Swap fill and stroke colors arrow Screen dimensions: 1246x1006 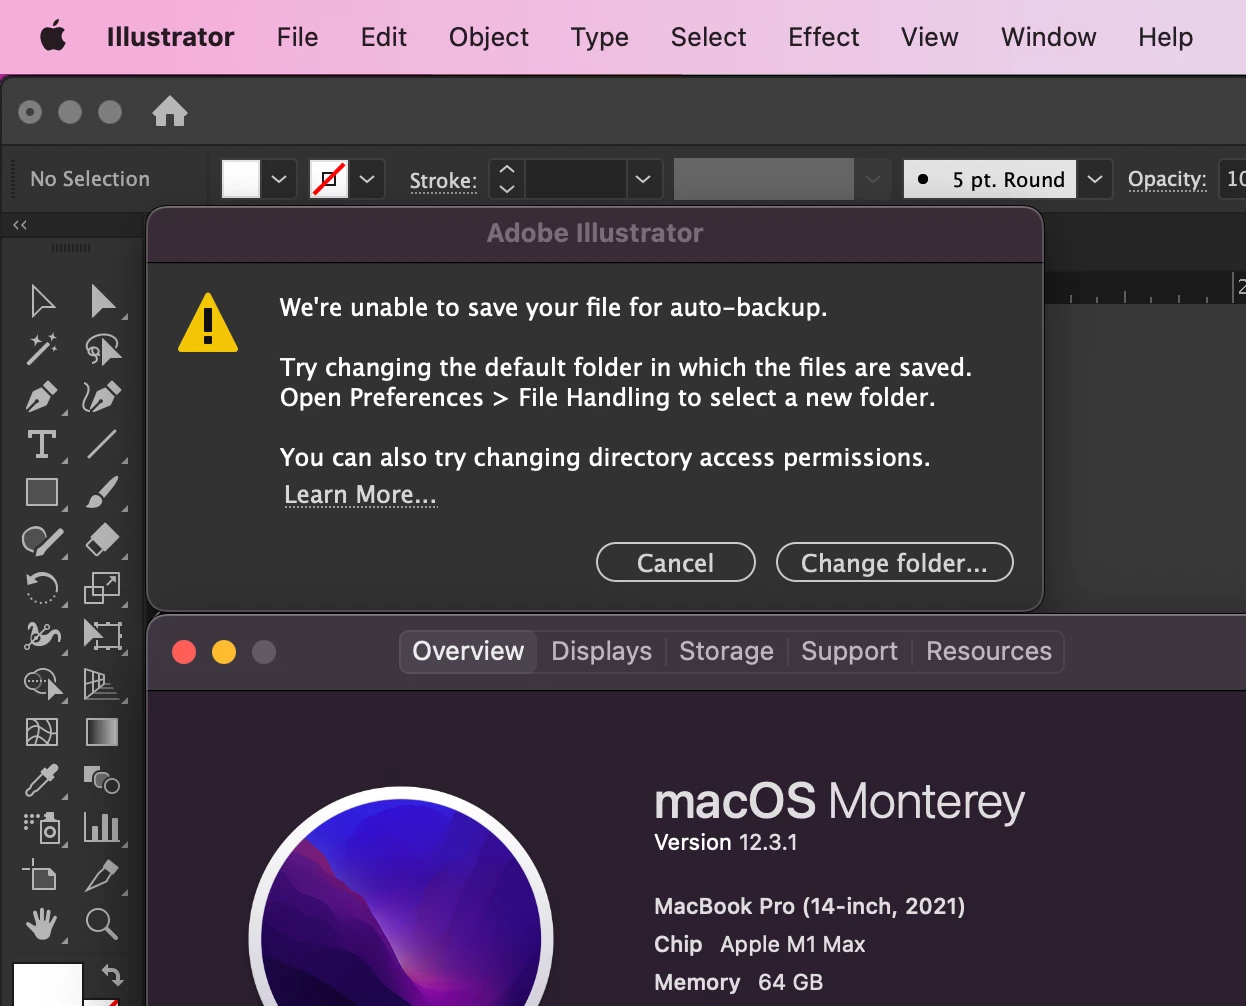coord(112,975)
